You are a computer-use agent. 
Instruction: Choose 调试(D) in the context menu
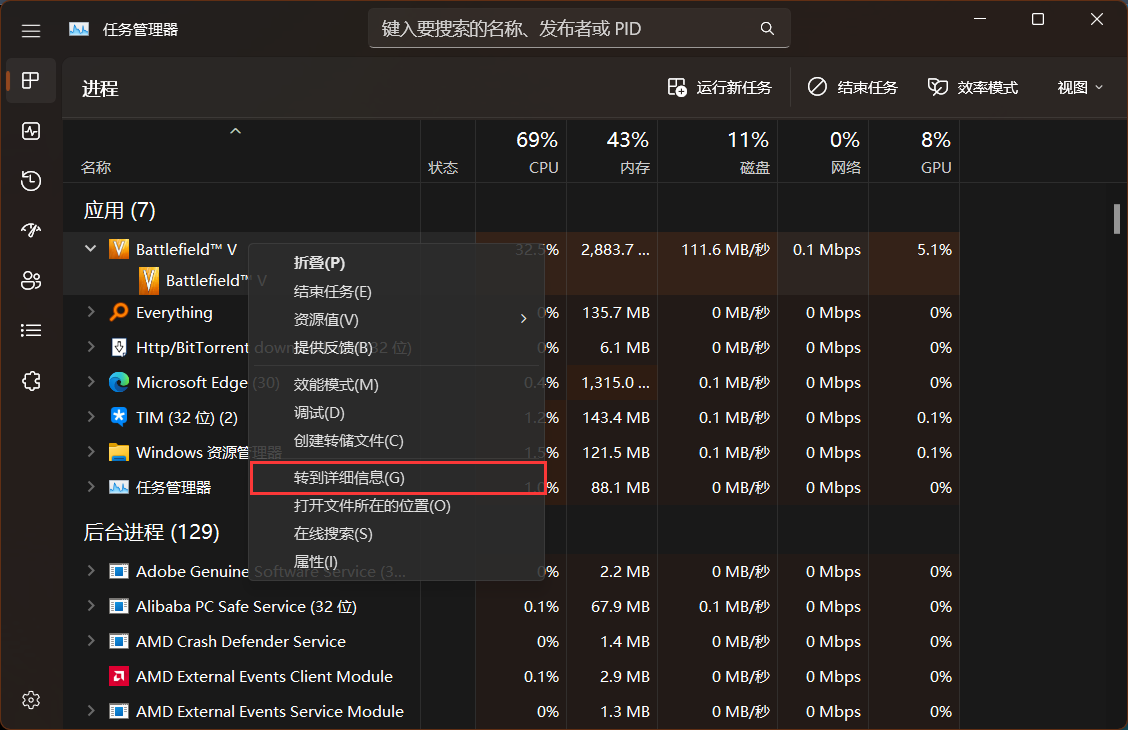click(397, 413)
